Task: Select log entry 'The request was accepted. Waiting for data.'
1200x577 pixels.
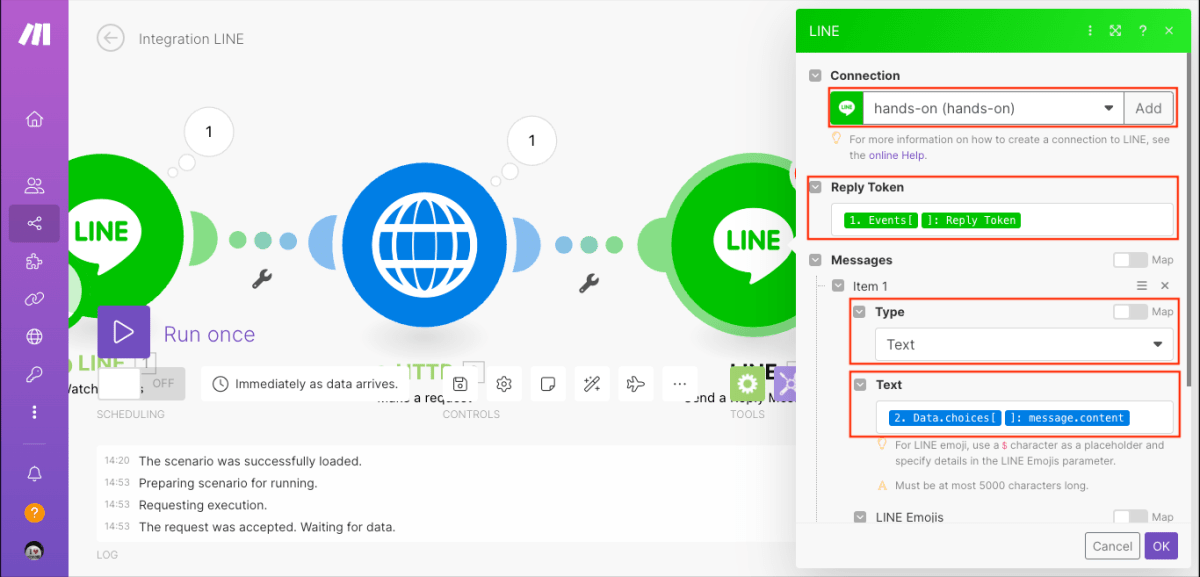Action: [267, 527]
